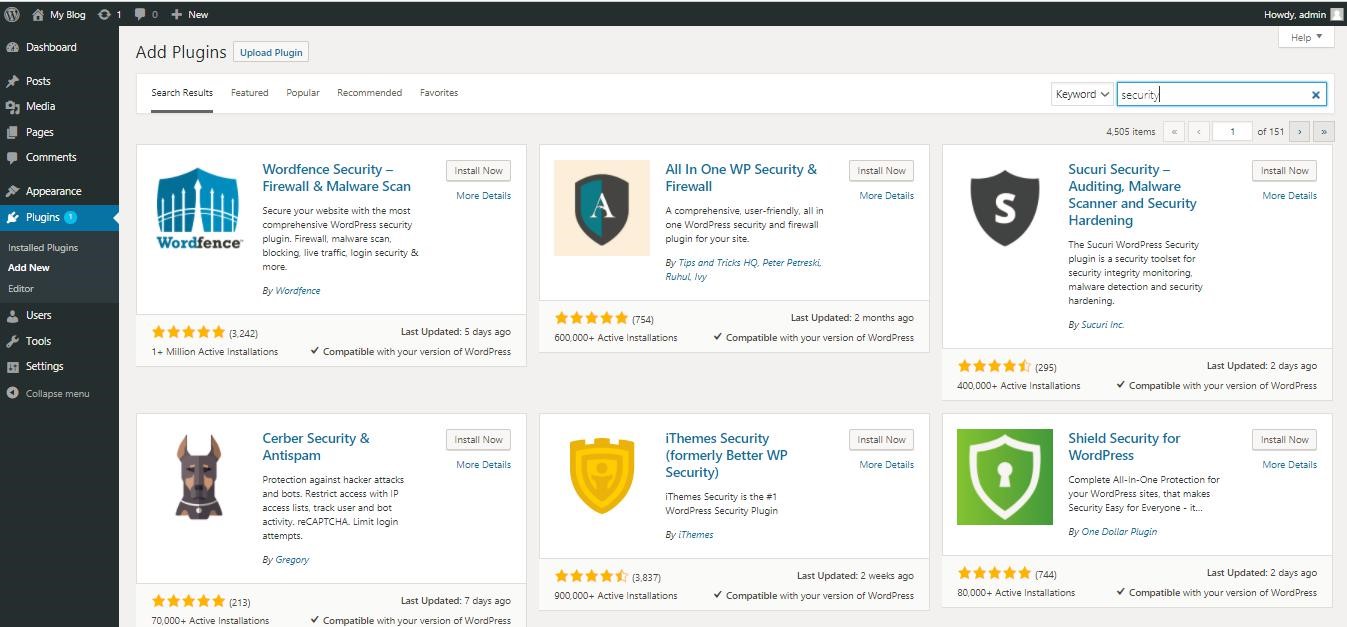Install Now for Wordfence Security
Image resolution: width=1347 pixels, height=627 pixels.
pos(477,170)
